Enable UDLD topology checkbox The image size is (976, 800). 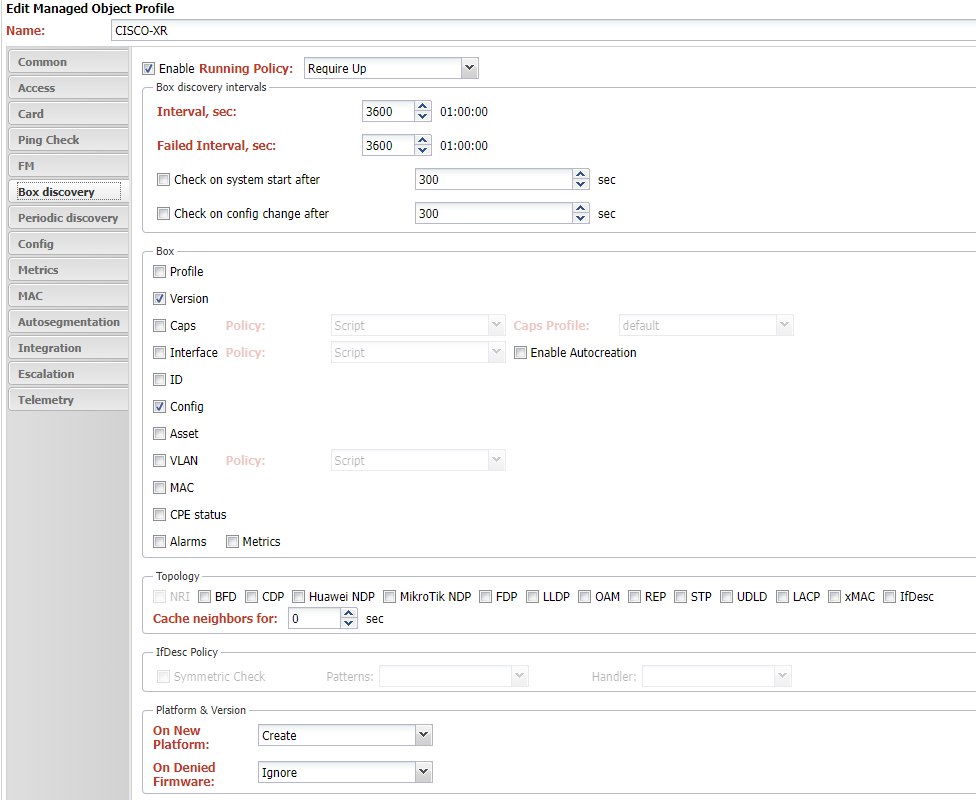(726, 596)
